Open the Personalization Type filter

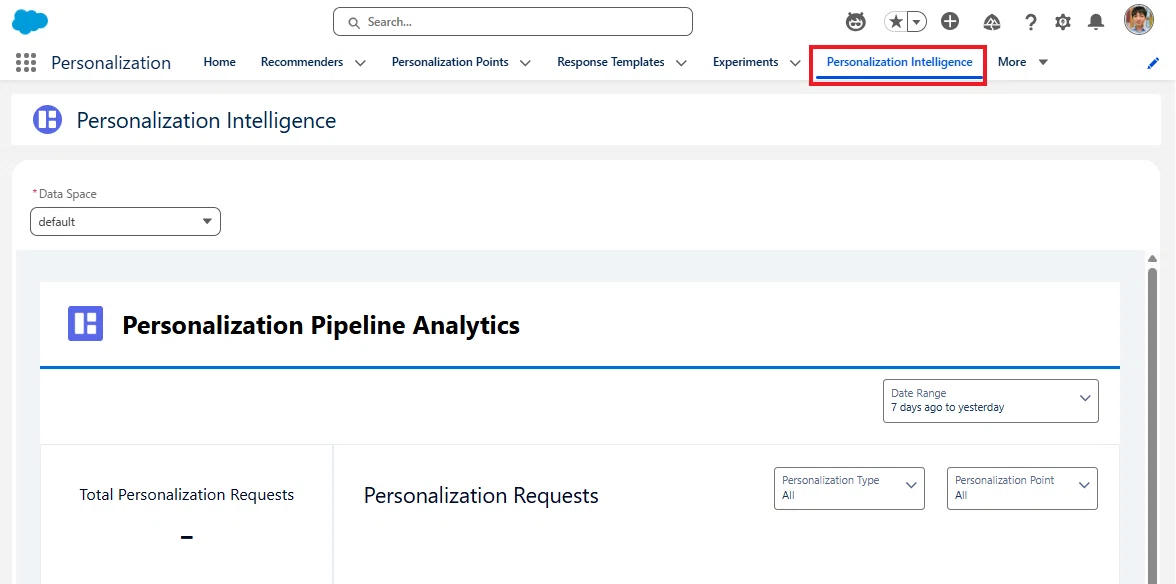tap(849, 488)
